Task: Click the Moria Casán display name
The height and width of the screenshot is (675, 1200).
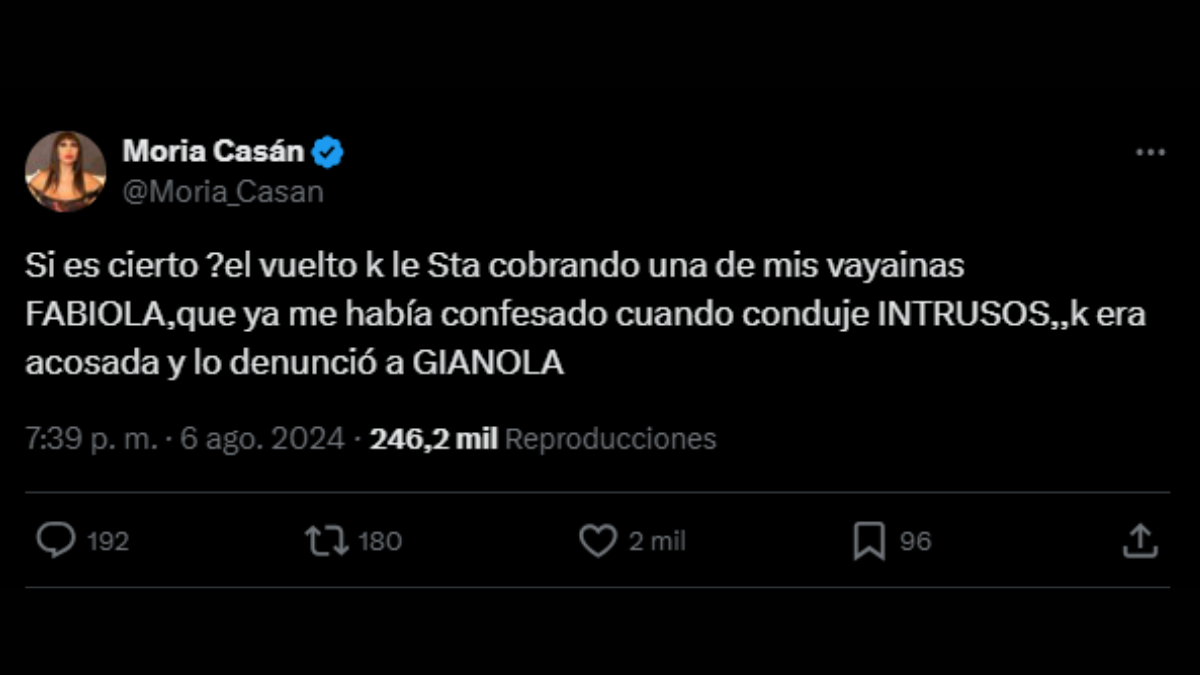Action: (213, 152)
